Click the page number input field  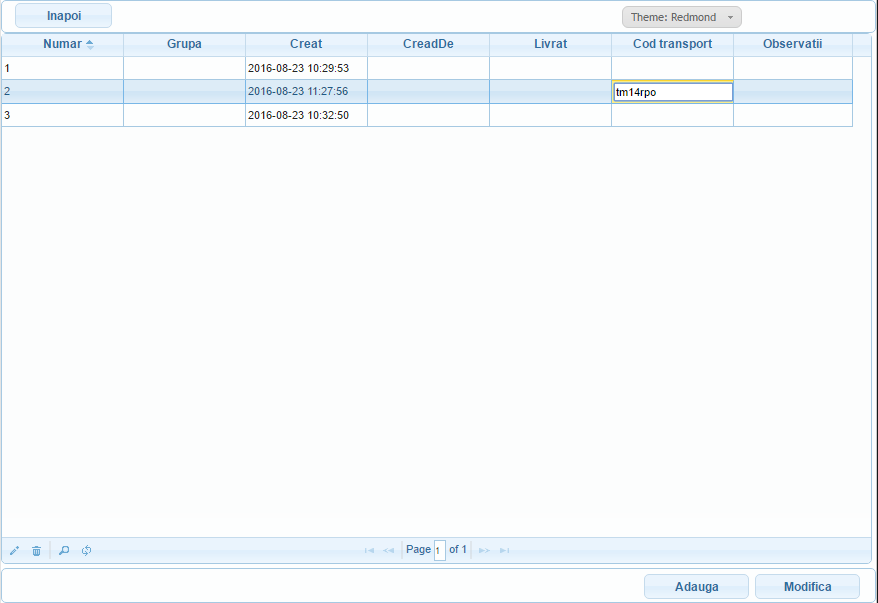(440, 549)
